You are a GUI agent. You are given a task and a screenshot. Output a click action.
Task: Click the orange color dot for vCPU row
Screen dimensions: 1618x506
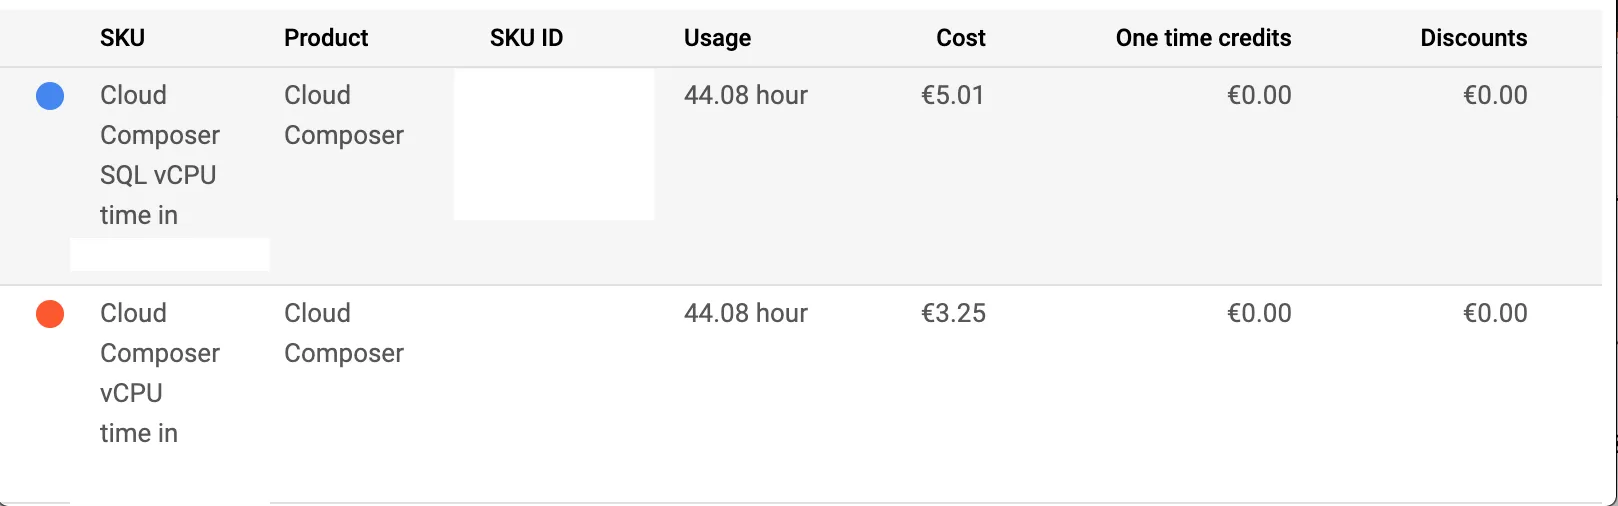pos(50,314)
